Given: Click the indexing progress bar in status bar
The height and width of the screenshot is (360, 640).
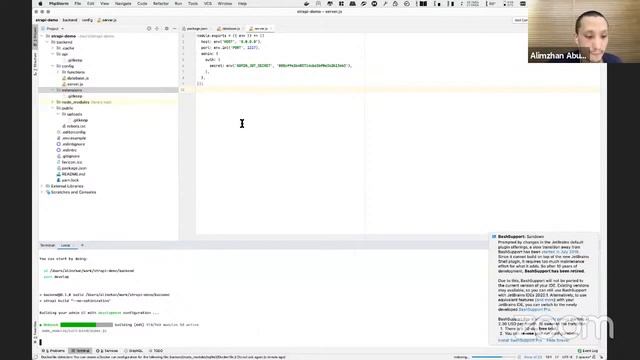Looking at the screenshot, I should pos(493,357).
